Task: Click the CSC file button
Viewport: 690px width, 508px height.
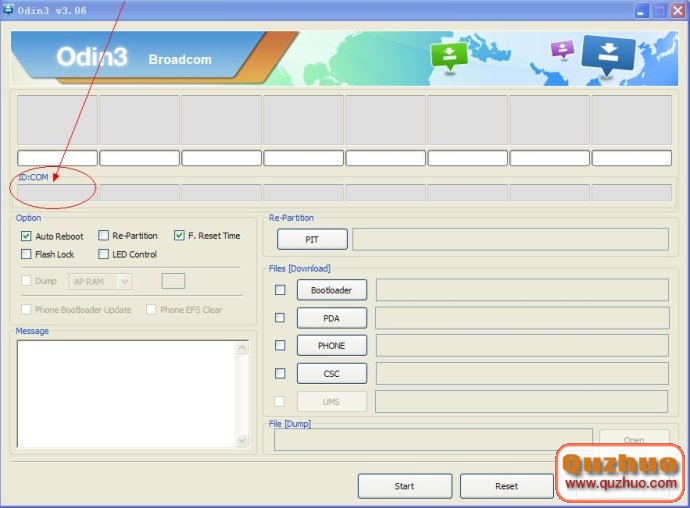Action: point(332,374)
